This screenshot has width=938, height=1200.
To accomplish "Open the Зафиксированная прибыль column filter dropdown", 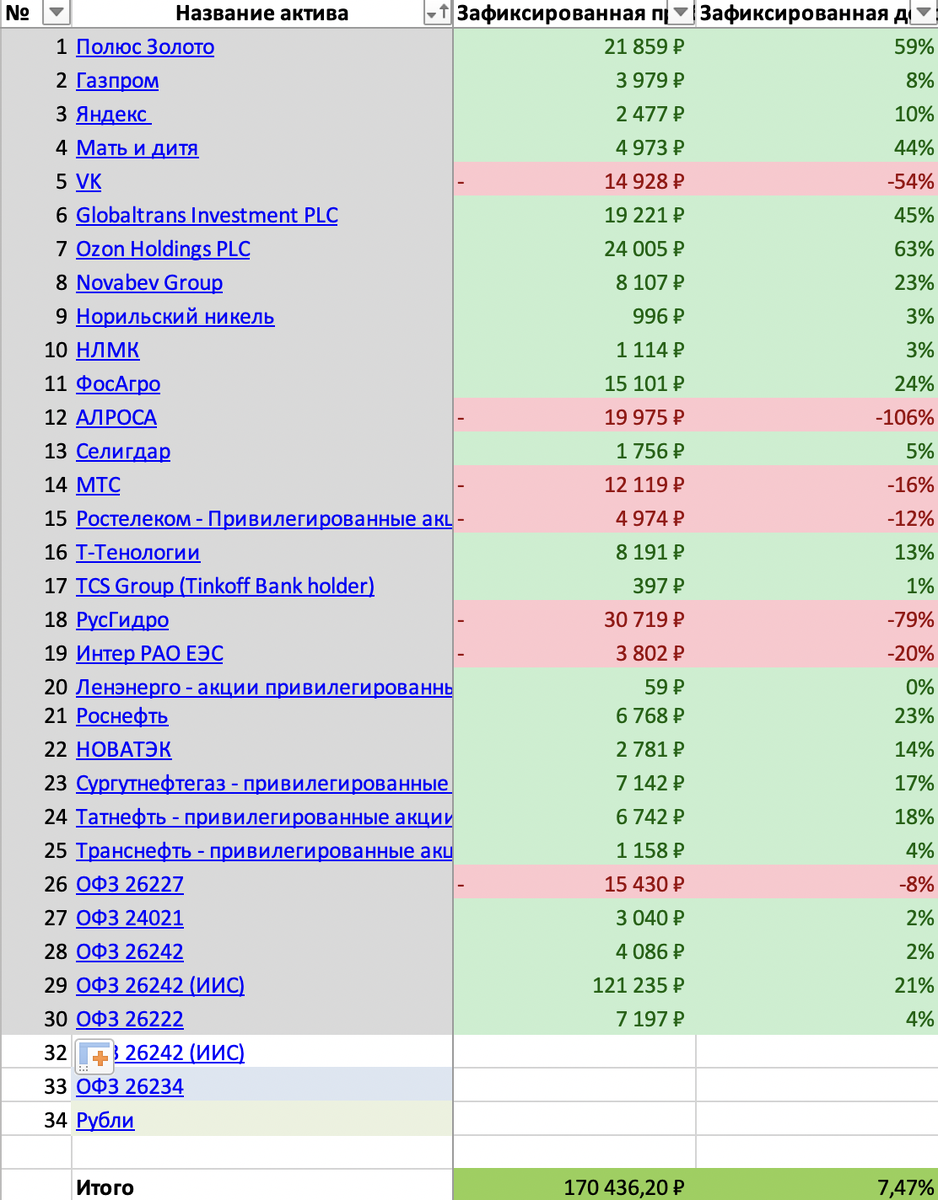I will 681,13.
